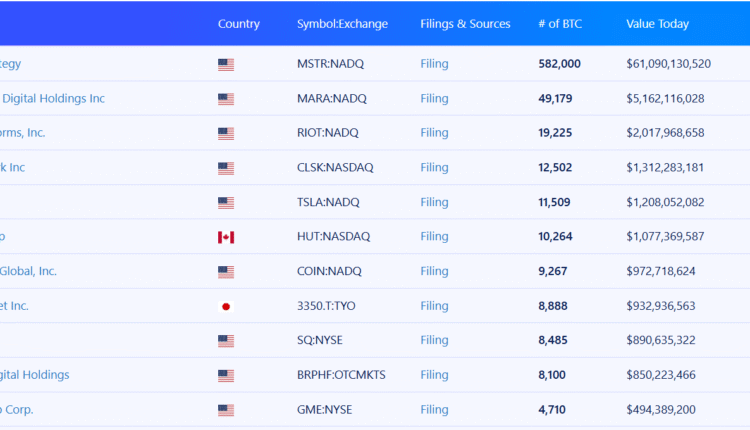
Task: Click the US flag in the BRPHF:OTCMKTS row
Action: tap(226, 376)
